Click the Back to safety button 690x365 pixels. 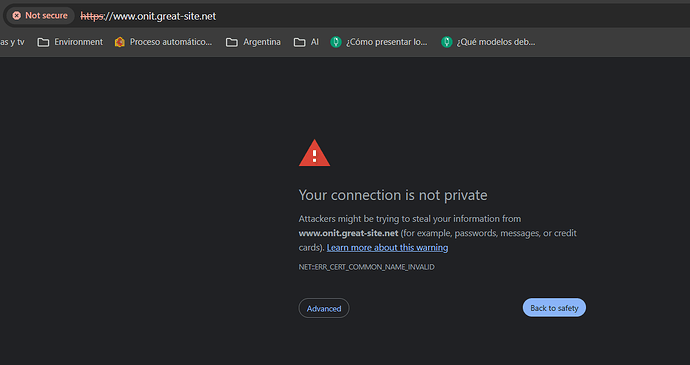point(554,308)
